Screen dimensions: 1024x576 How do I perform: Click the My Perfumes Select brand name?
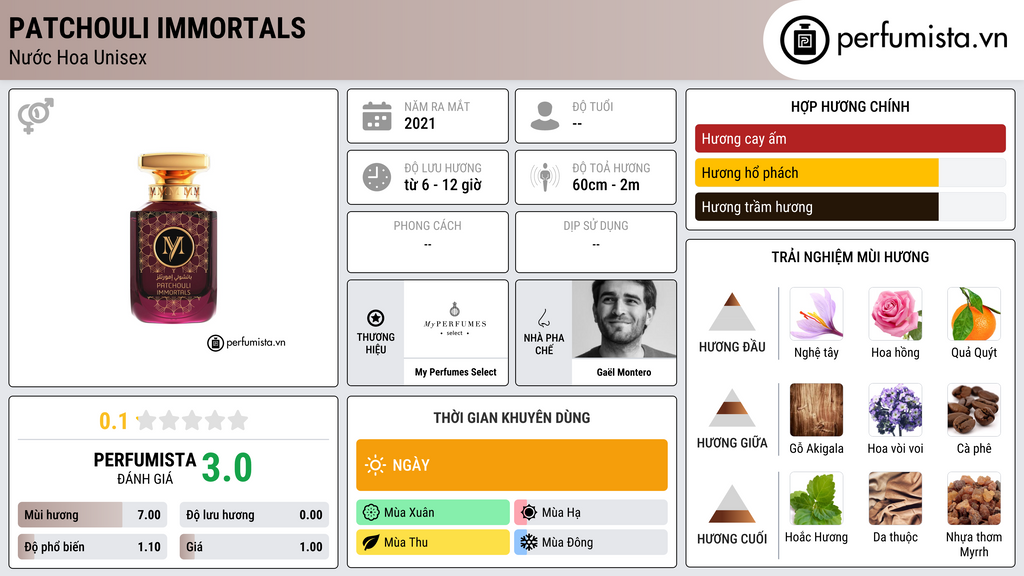(x=456, y=372)
